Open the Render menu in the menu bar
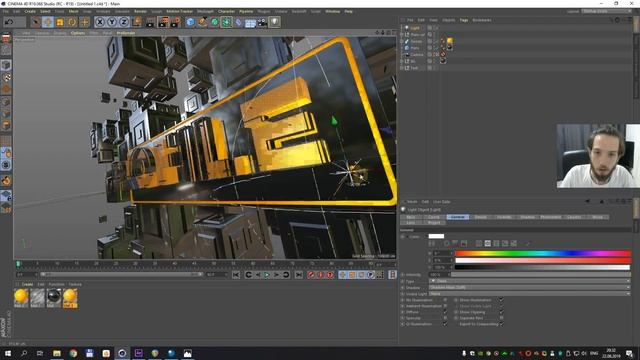 (140, 11)
